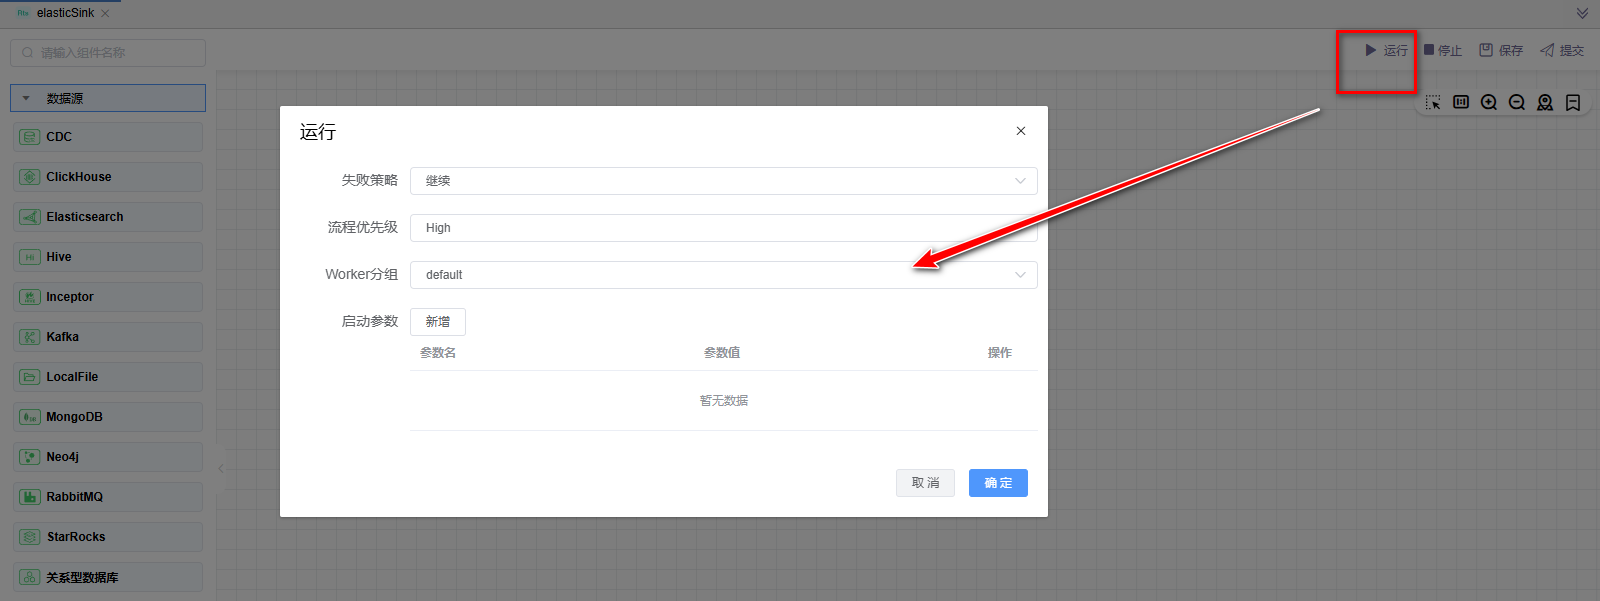Select the Neo4j component icon
The width and height of the screenshot is (1600, 601).
coord(30,457)
